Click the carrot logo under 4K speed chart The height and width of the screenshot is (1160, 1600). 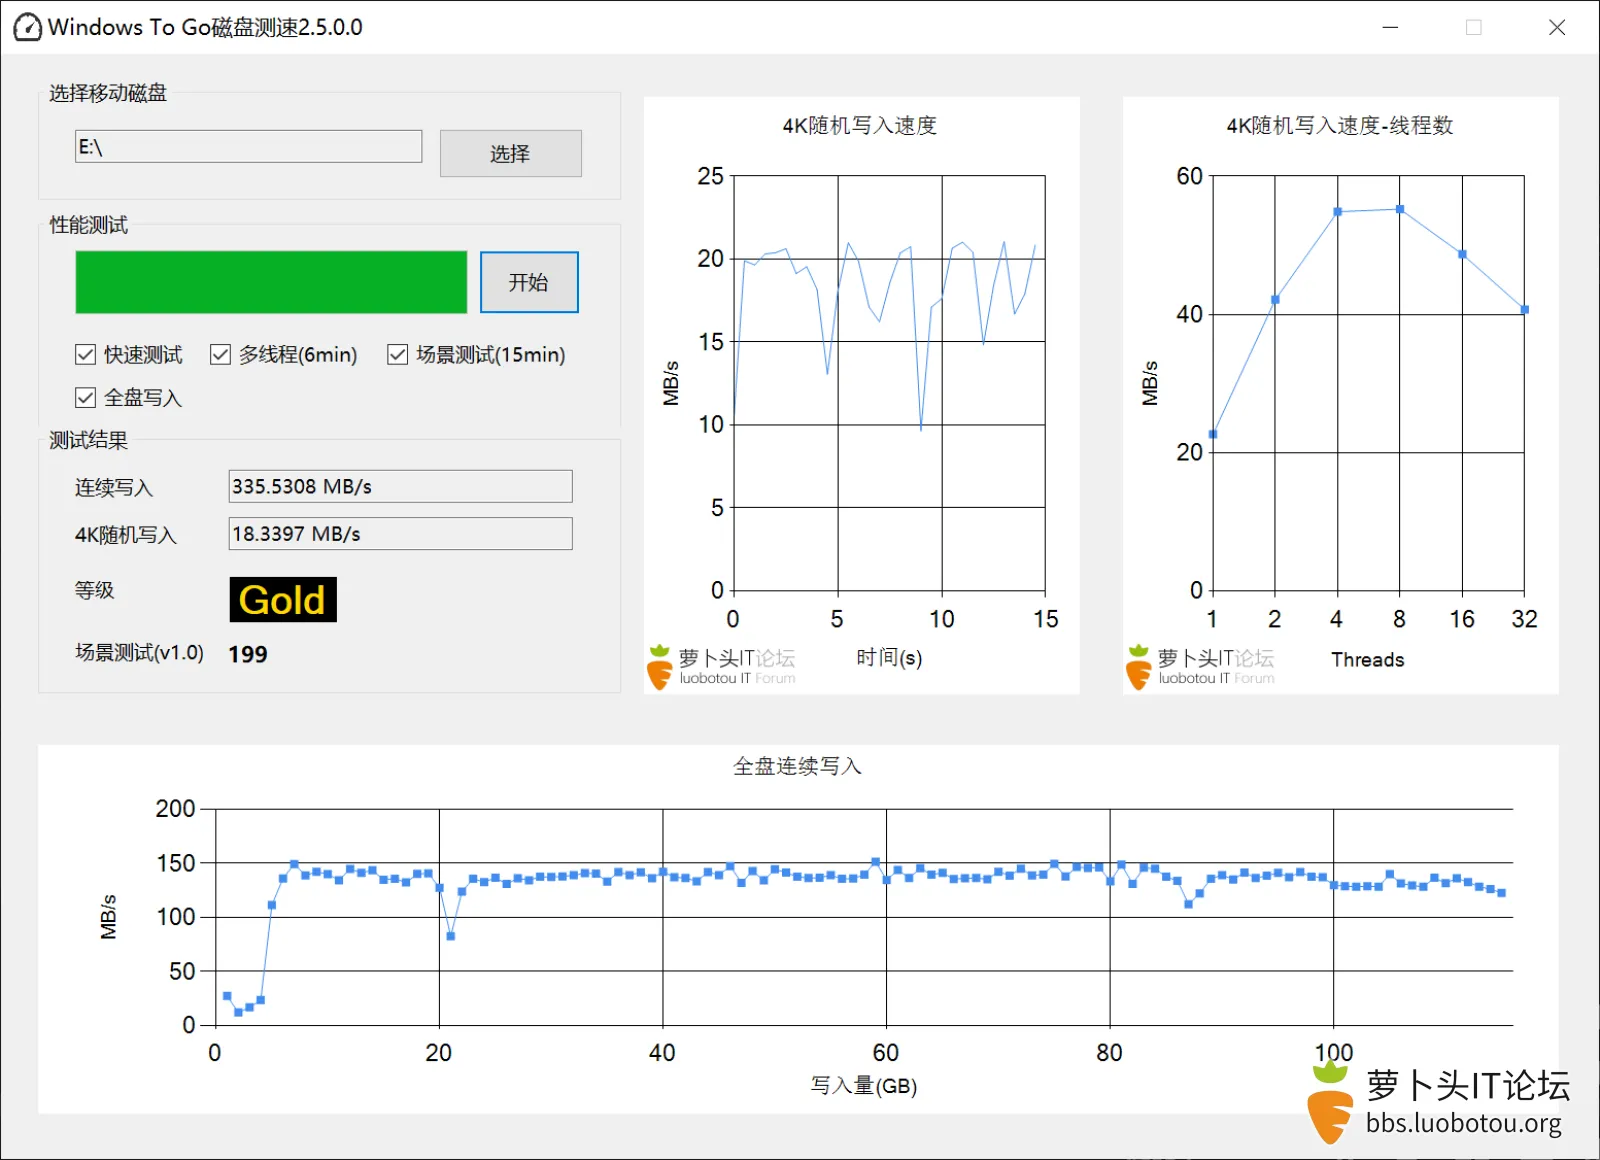659,668
